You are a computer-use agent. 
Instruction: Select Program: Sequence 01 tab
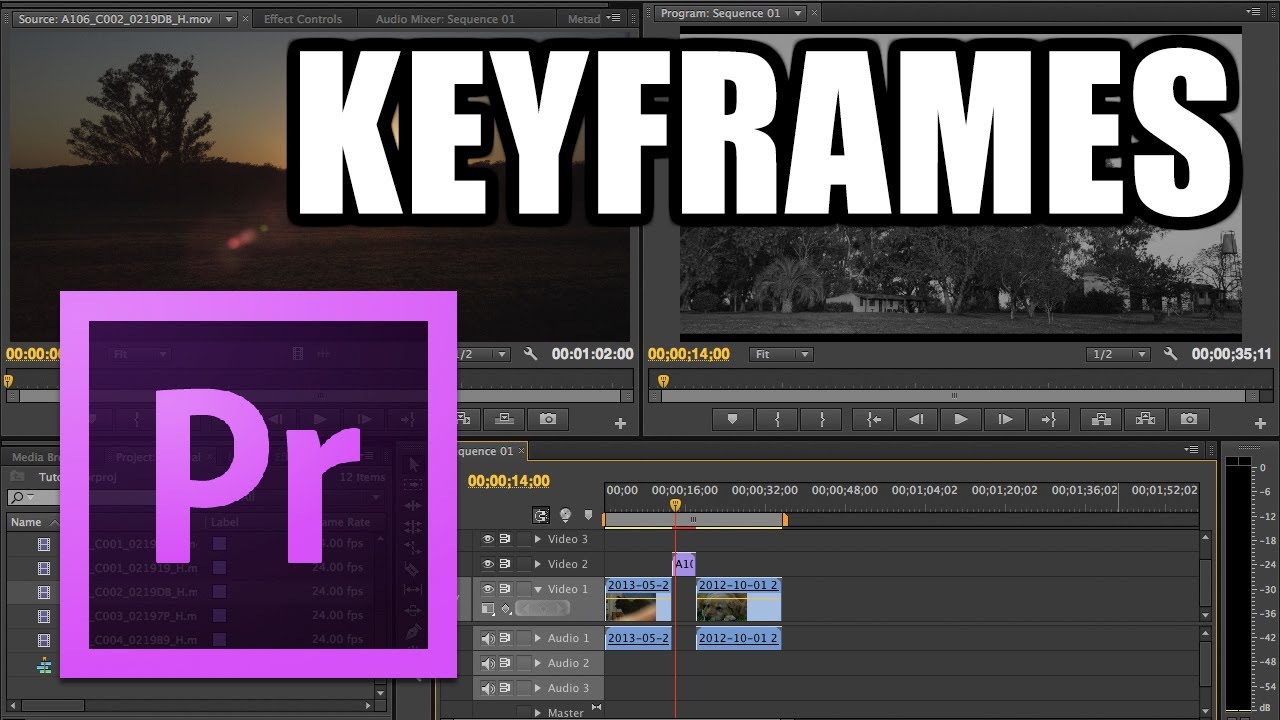point(720,13)
